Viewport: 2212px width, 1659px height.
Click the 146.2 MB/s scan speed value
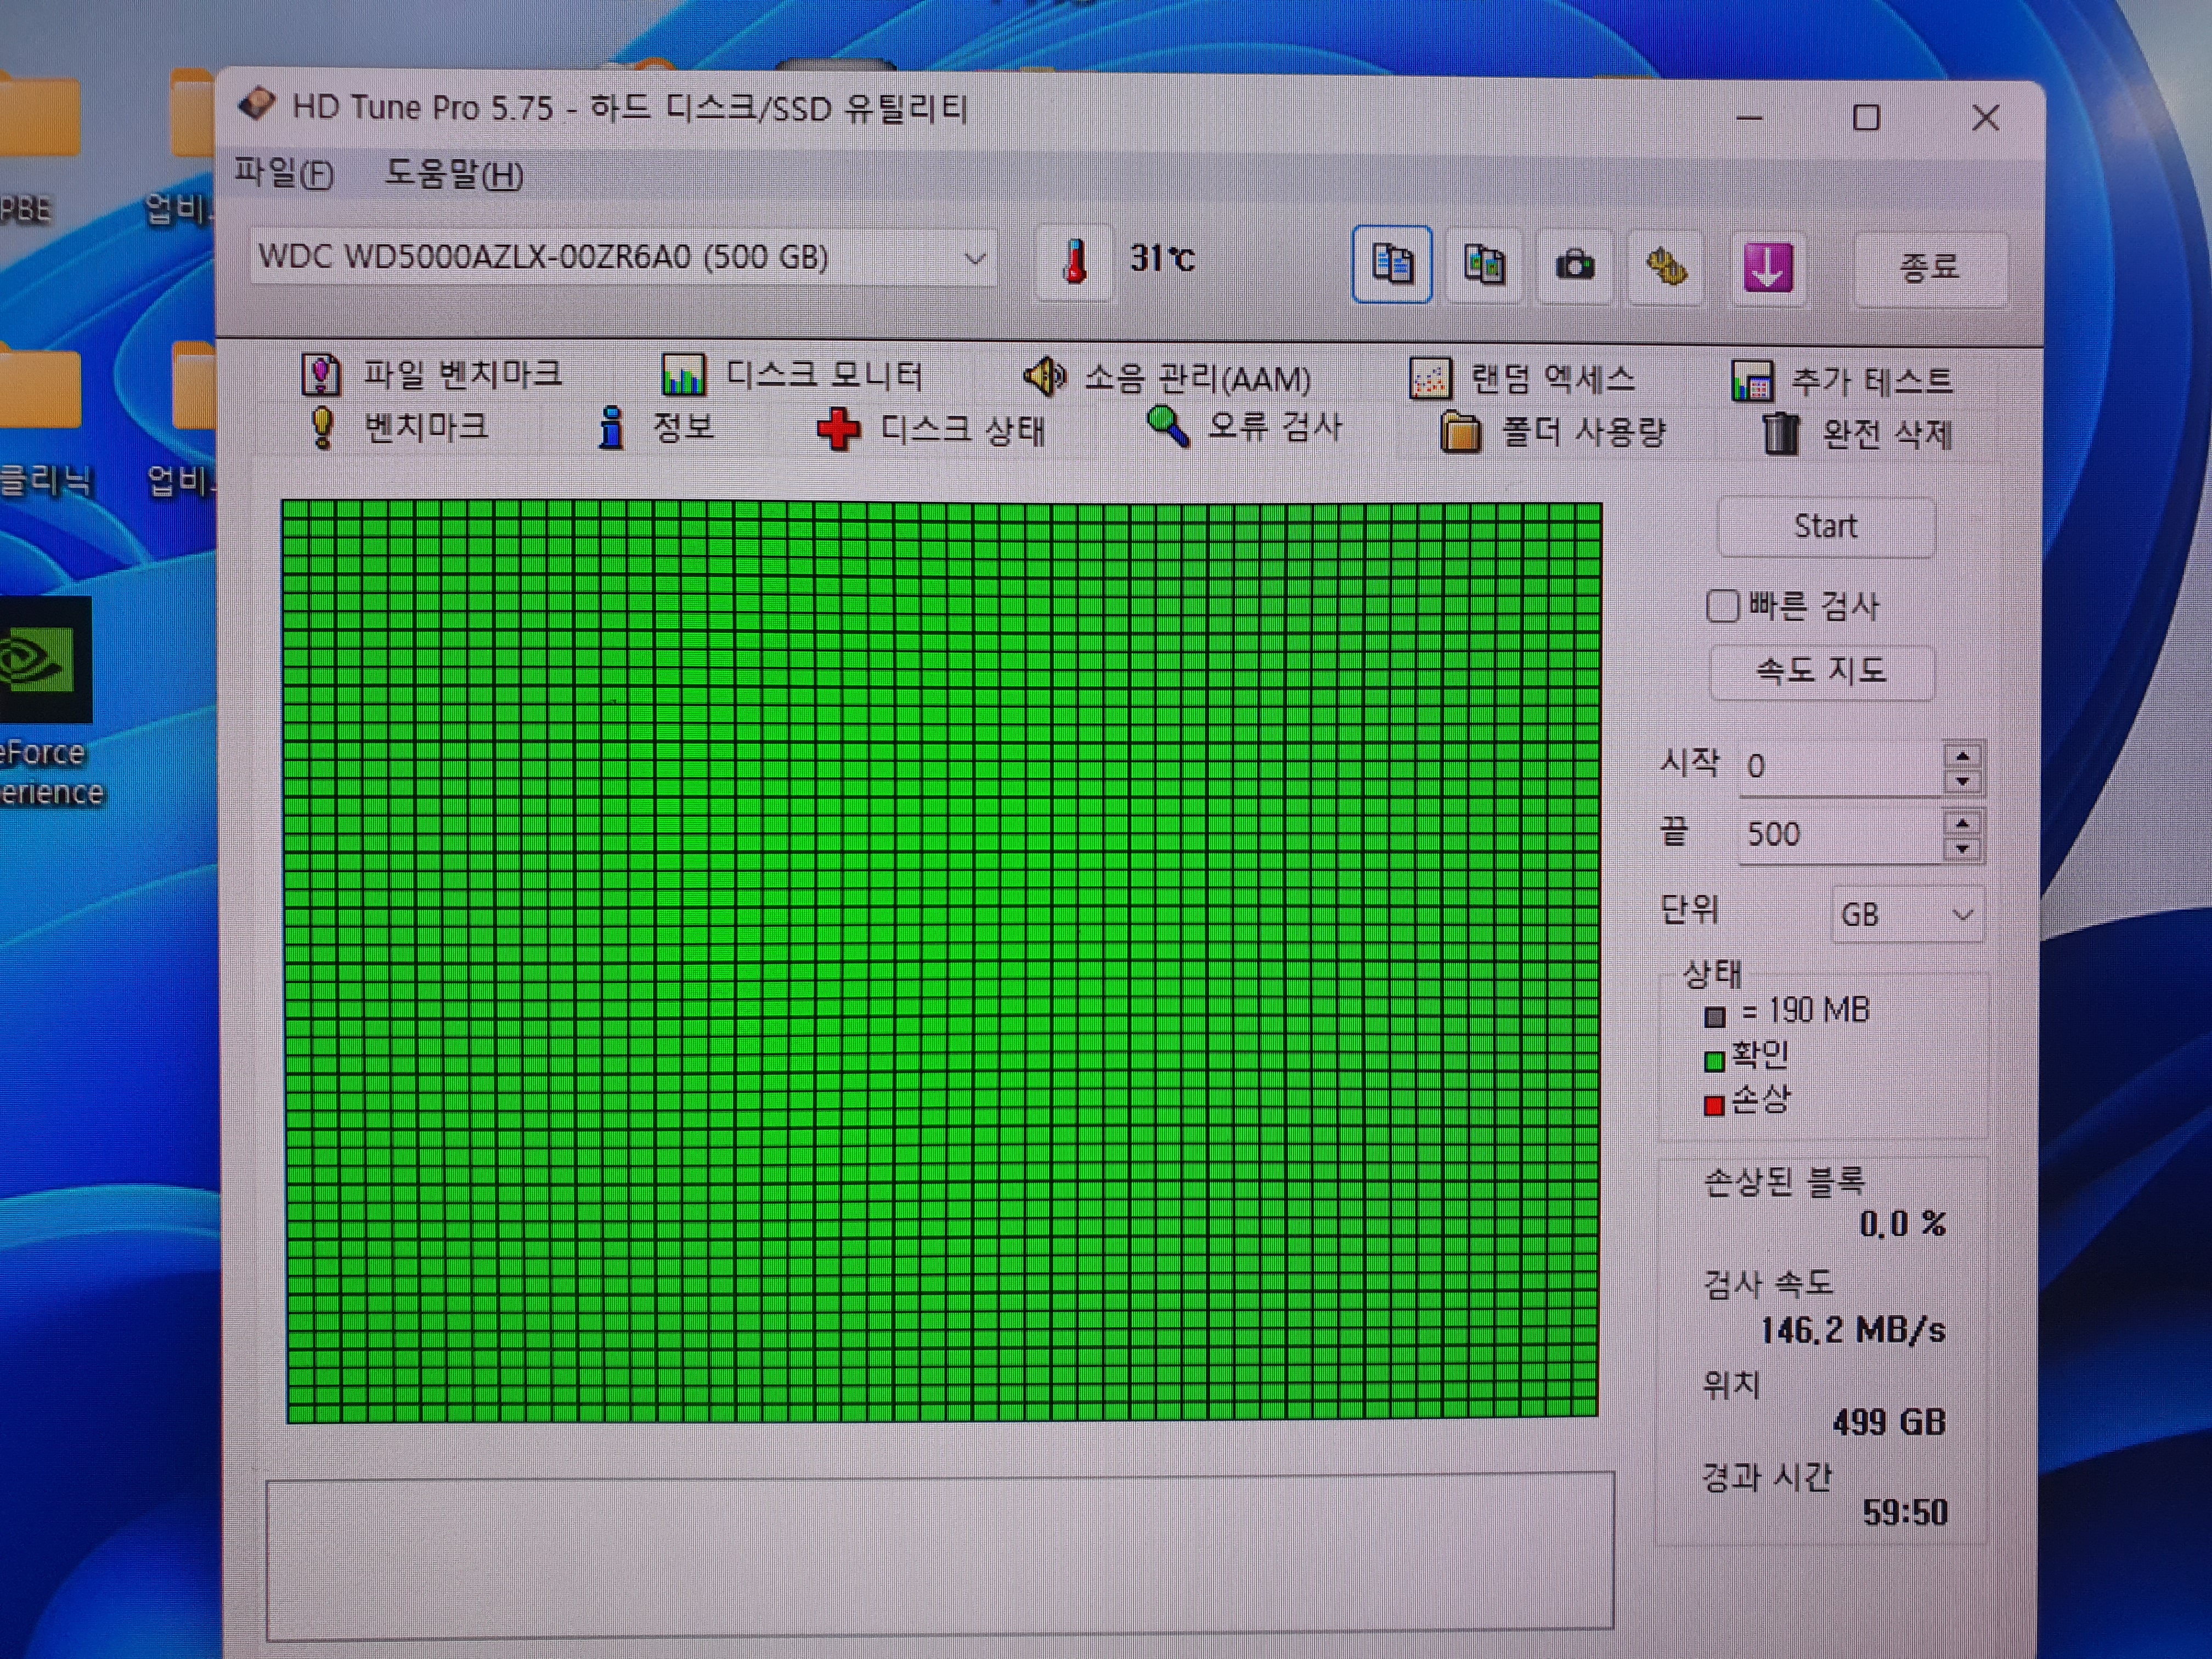click(1853, 1330)
